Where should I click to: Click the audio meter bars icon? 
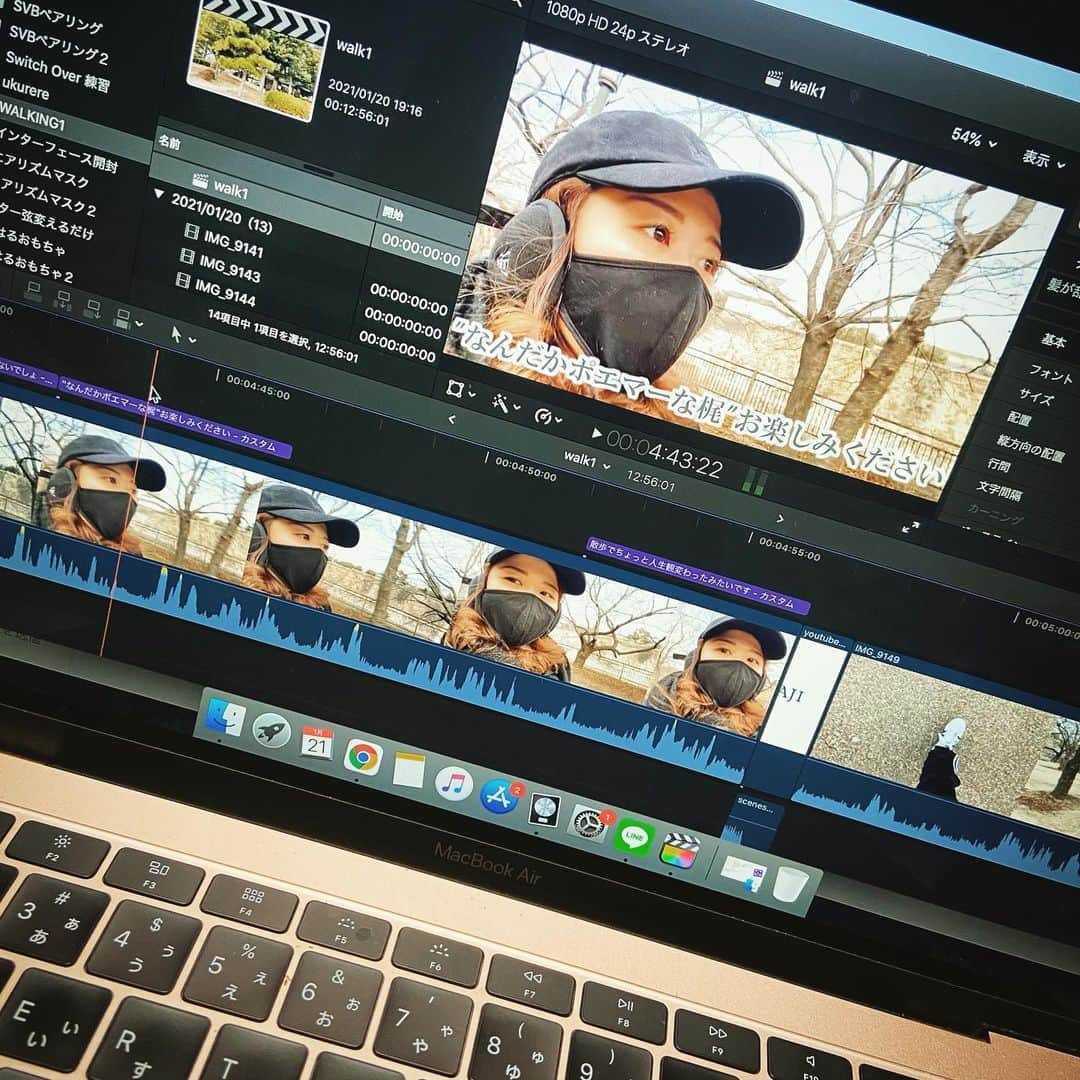pyautogui.click(x=755, y=480)
